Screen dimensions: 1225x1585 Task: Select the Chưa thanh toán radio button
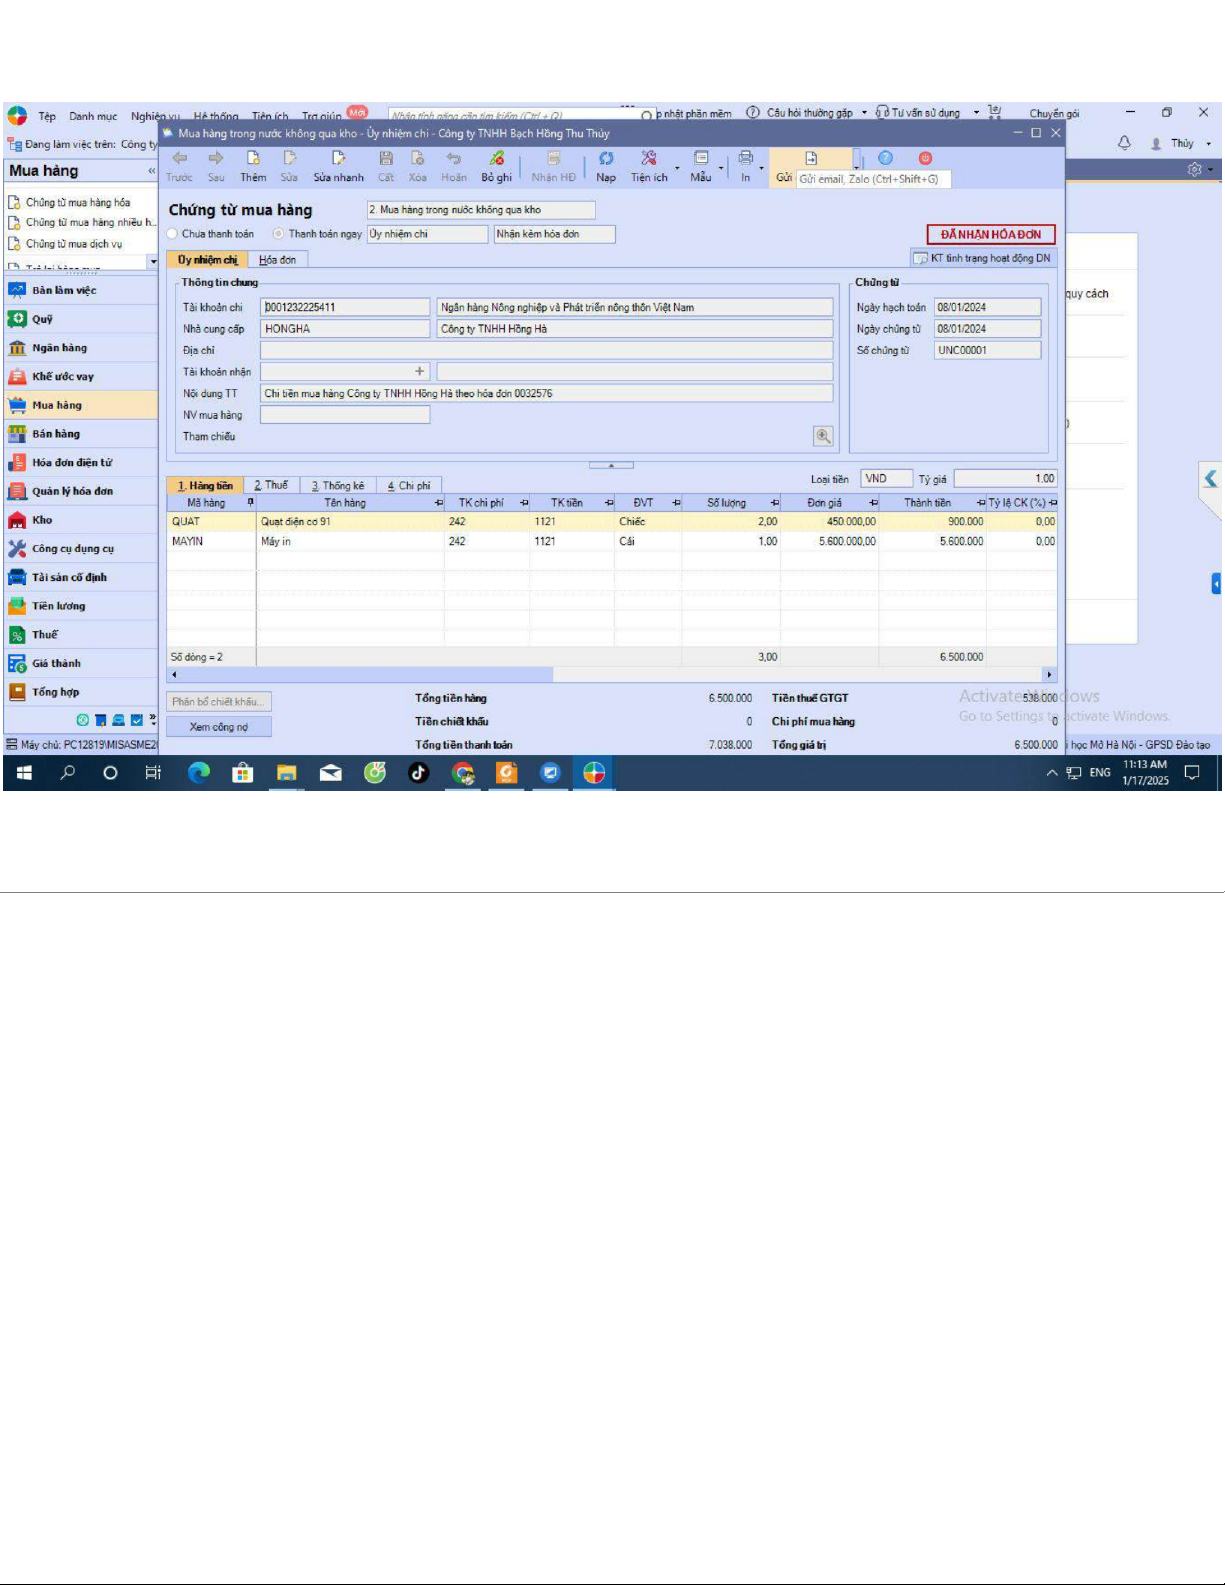pyautogui.click(x=173, y=234)
